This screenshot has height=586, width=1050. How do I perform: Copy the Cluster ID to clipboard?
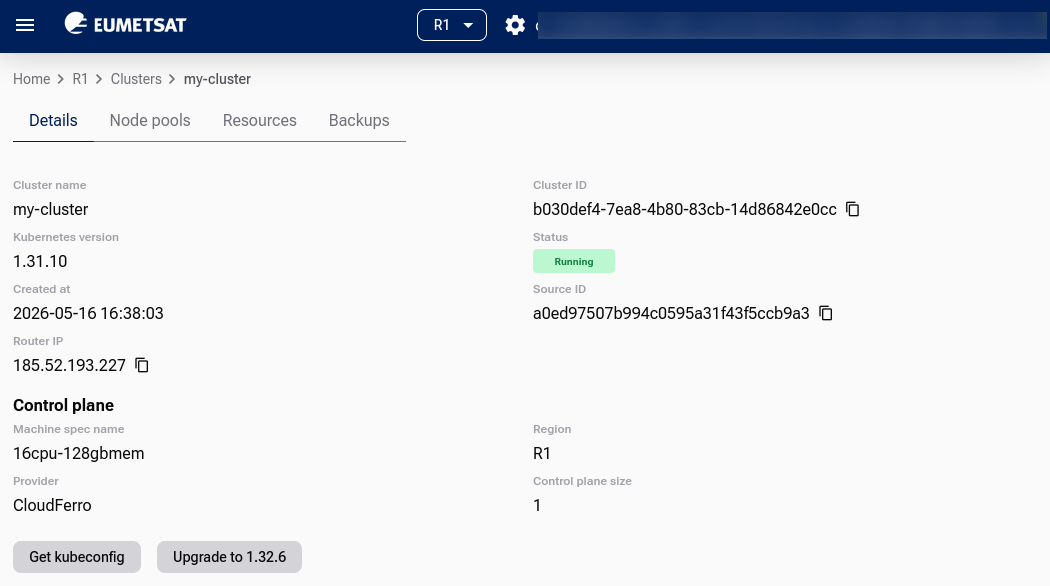[852, 209]
